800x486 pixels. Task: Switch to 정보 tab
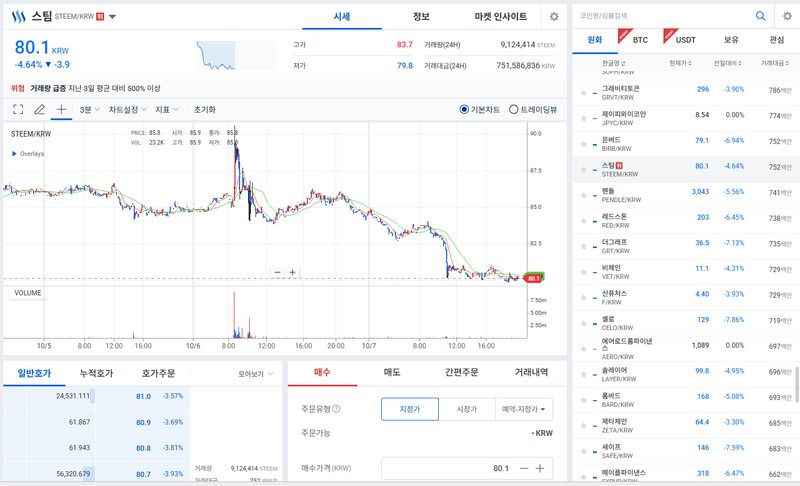click(x=421, y=17)
